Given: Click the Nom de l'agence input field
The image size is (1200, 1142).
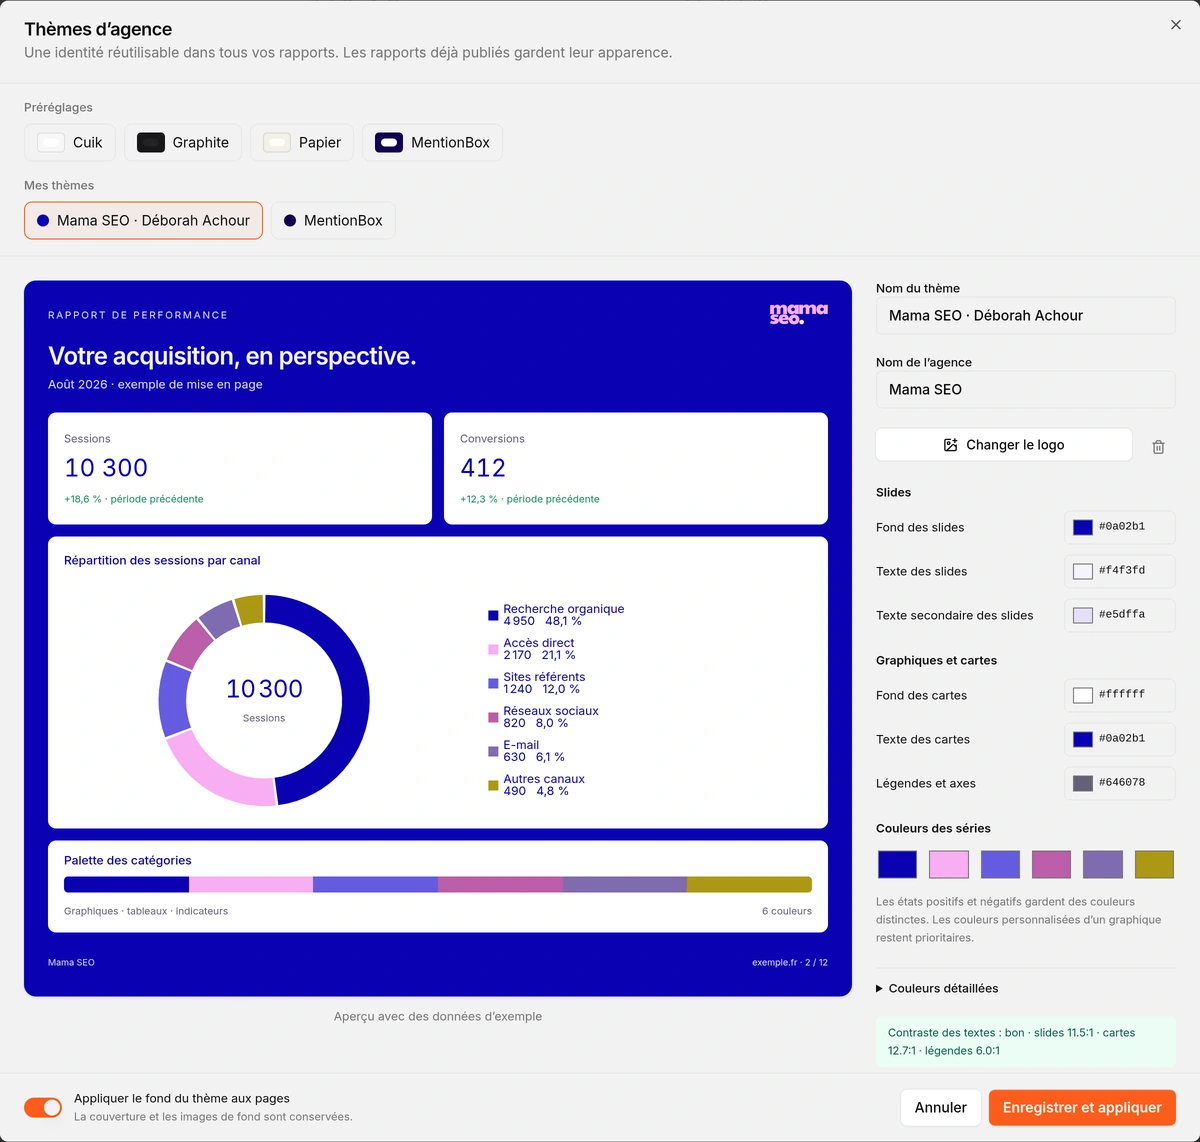Looking at the screenshot, I should 1025,389.
